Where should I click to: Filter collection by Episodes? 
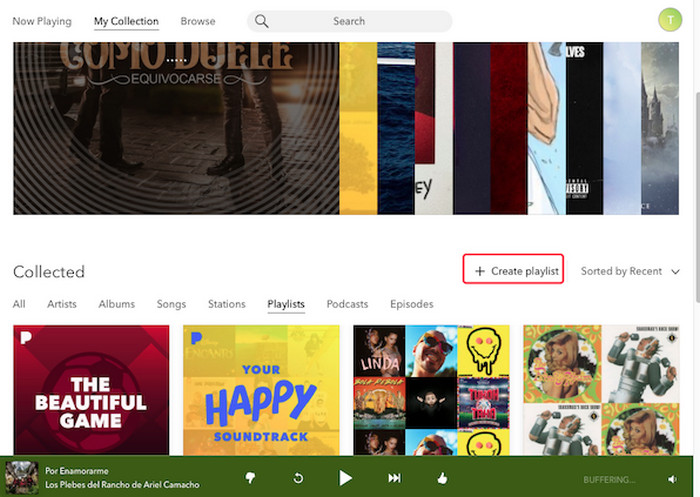click(412, 304)
